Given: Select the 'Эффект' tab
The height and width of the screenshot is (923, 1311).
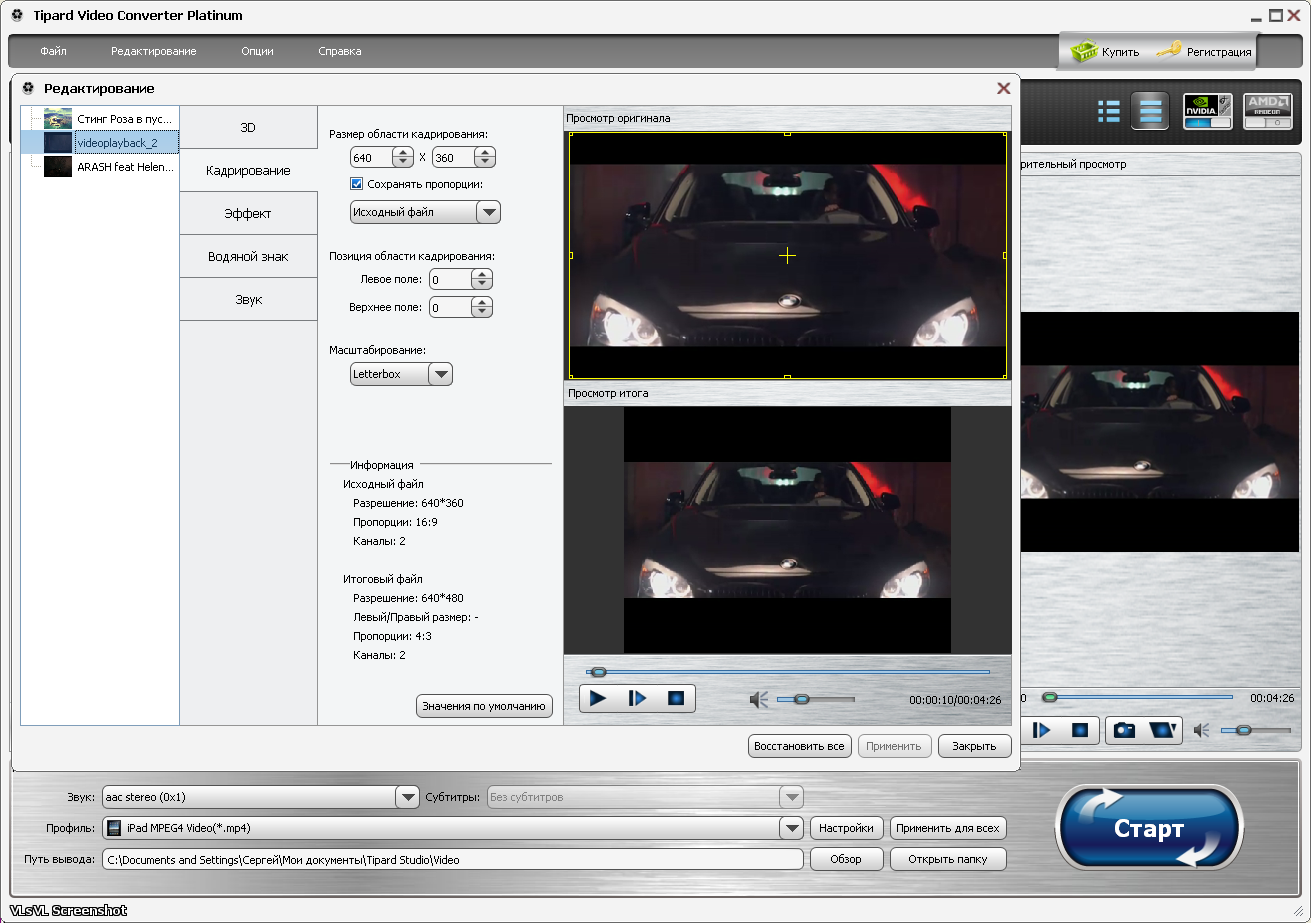Looking at the screenshot, I should (x=248, y=214).
